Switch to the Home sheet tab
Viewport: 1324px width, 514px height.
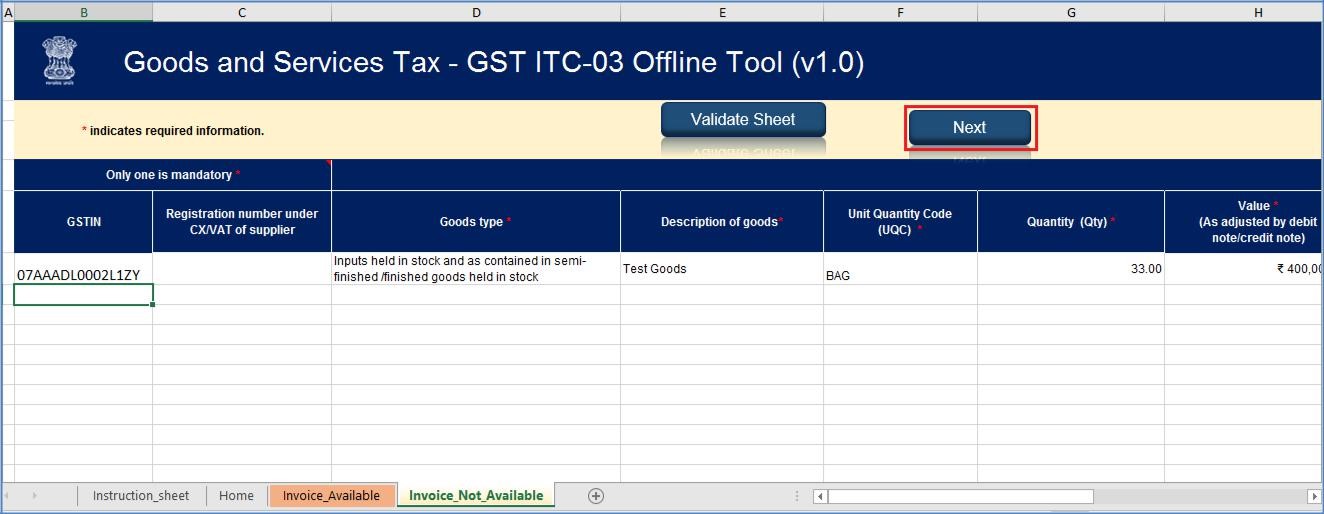[x=236, y=495]
